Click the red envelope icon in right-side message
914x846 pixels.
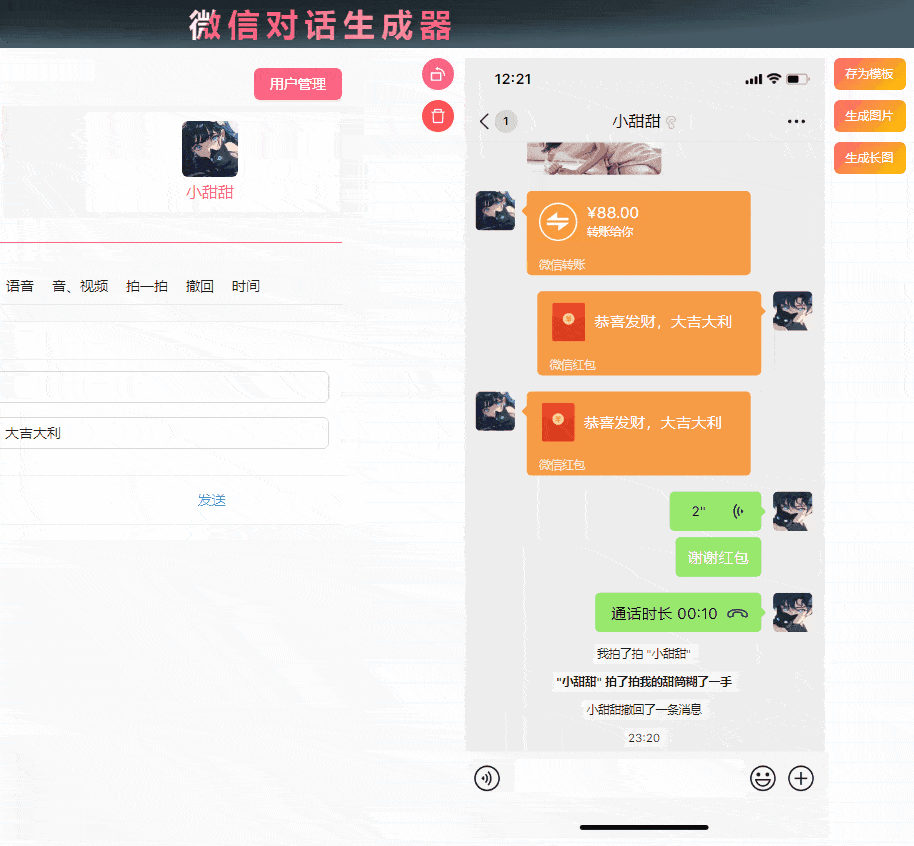coord(568,322)
